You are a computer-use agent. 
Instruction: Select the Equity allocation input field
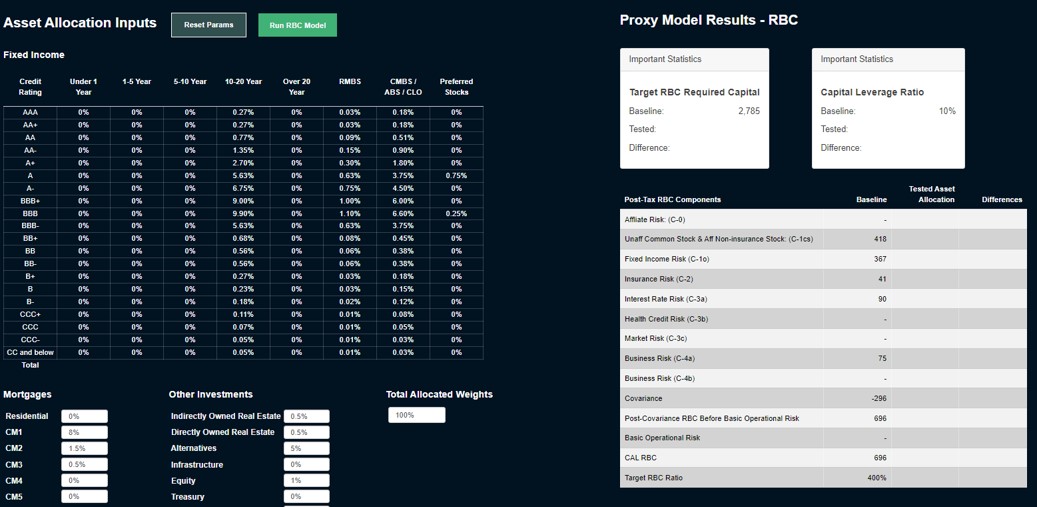[x=306, y=480]
